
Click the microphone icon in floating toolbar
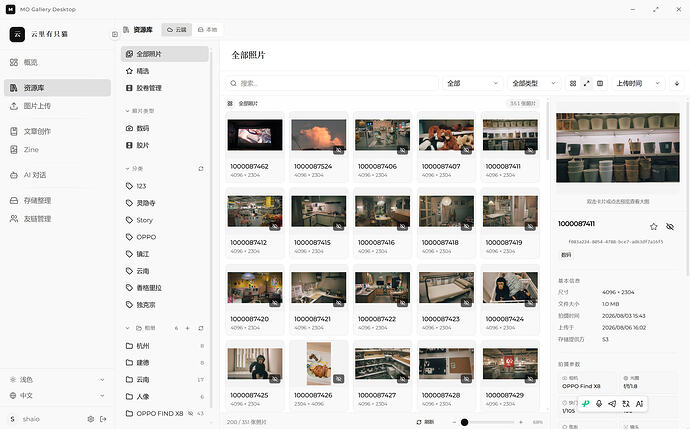[x=599, y=403]
